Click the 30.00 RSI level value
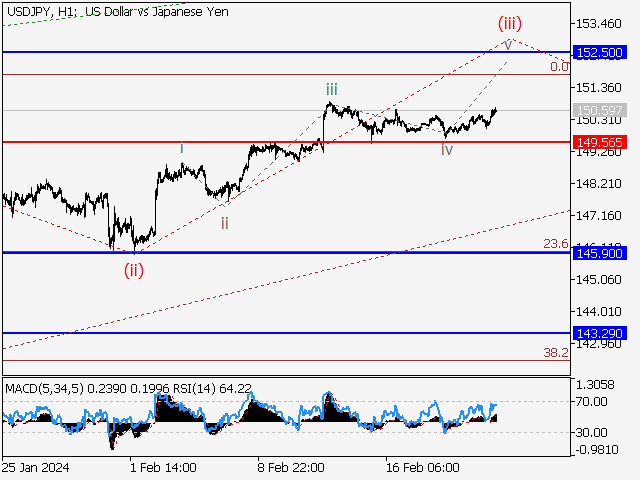Screen dimensions: 640x480 click(x=591, y=432)
